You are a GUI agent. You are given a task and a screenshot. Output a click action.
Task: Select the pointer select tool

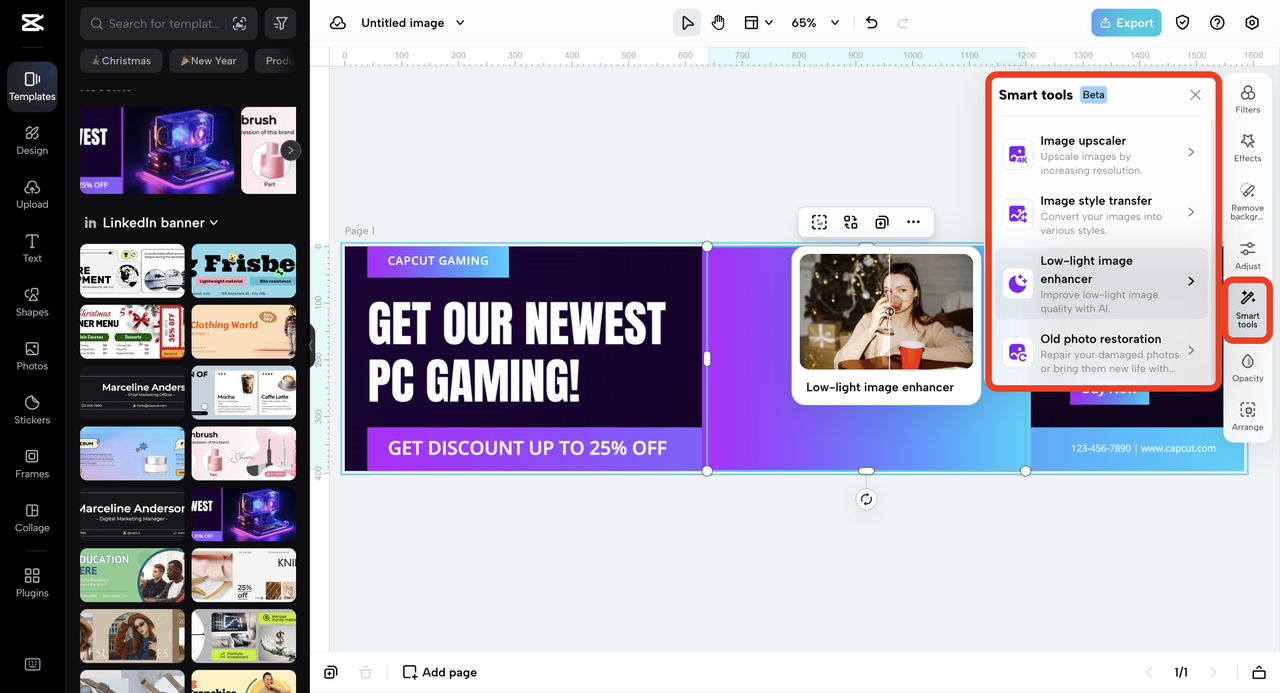tap(687, 23)
